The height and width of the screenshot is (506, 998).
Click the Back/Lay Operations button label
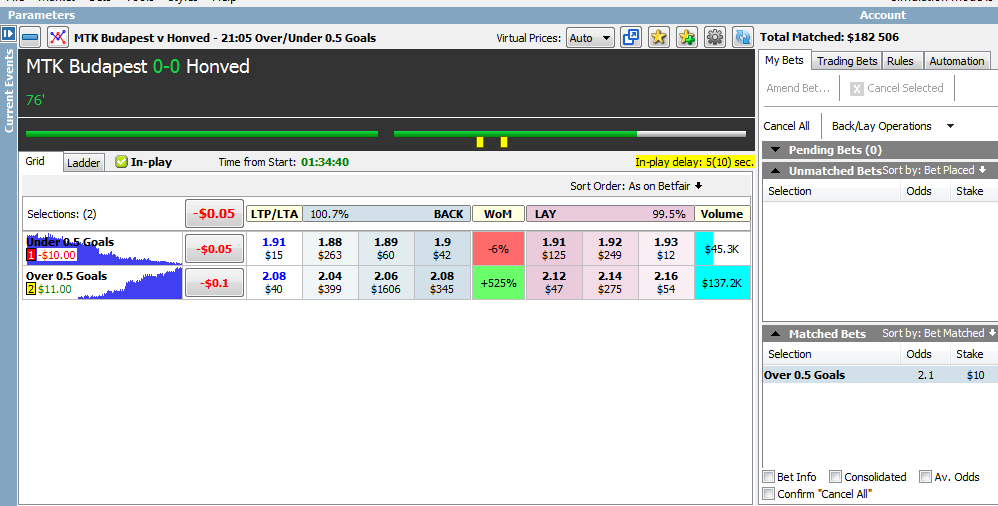point(882,126)
